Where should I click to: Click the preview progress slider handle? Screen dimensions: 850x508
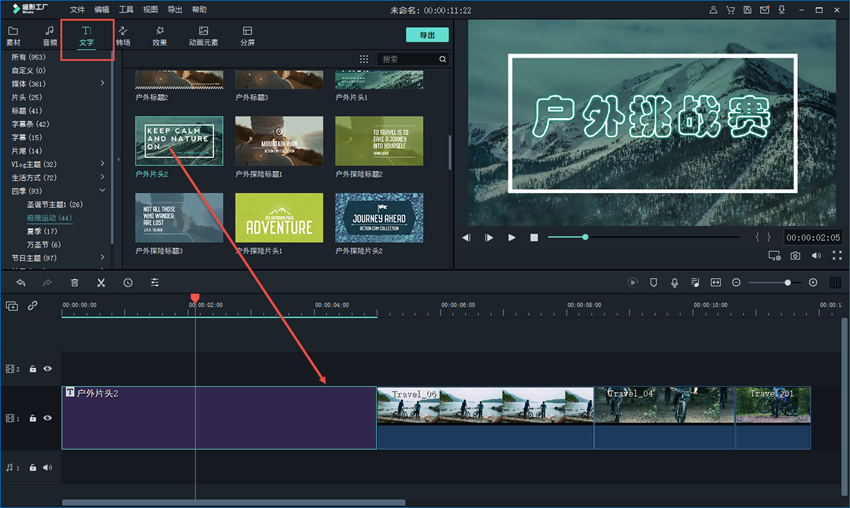click(585, 237)
